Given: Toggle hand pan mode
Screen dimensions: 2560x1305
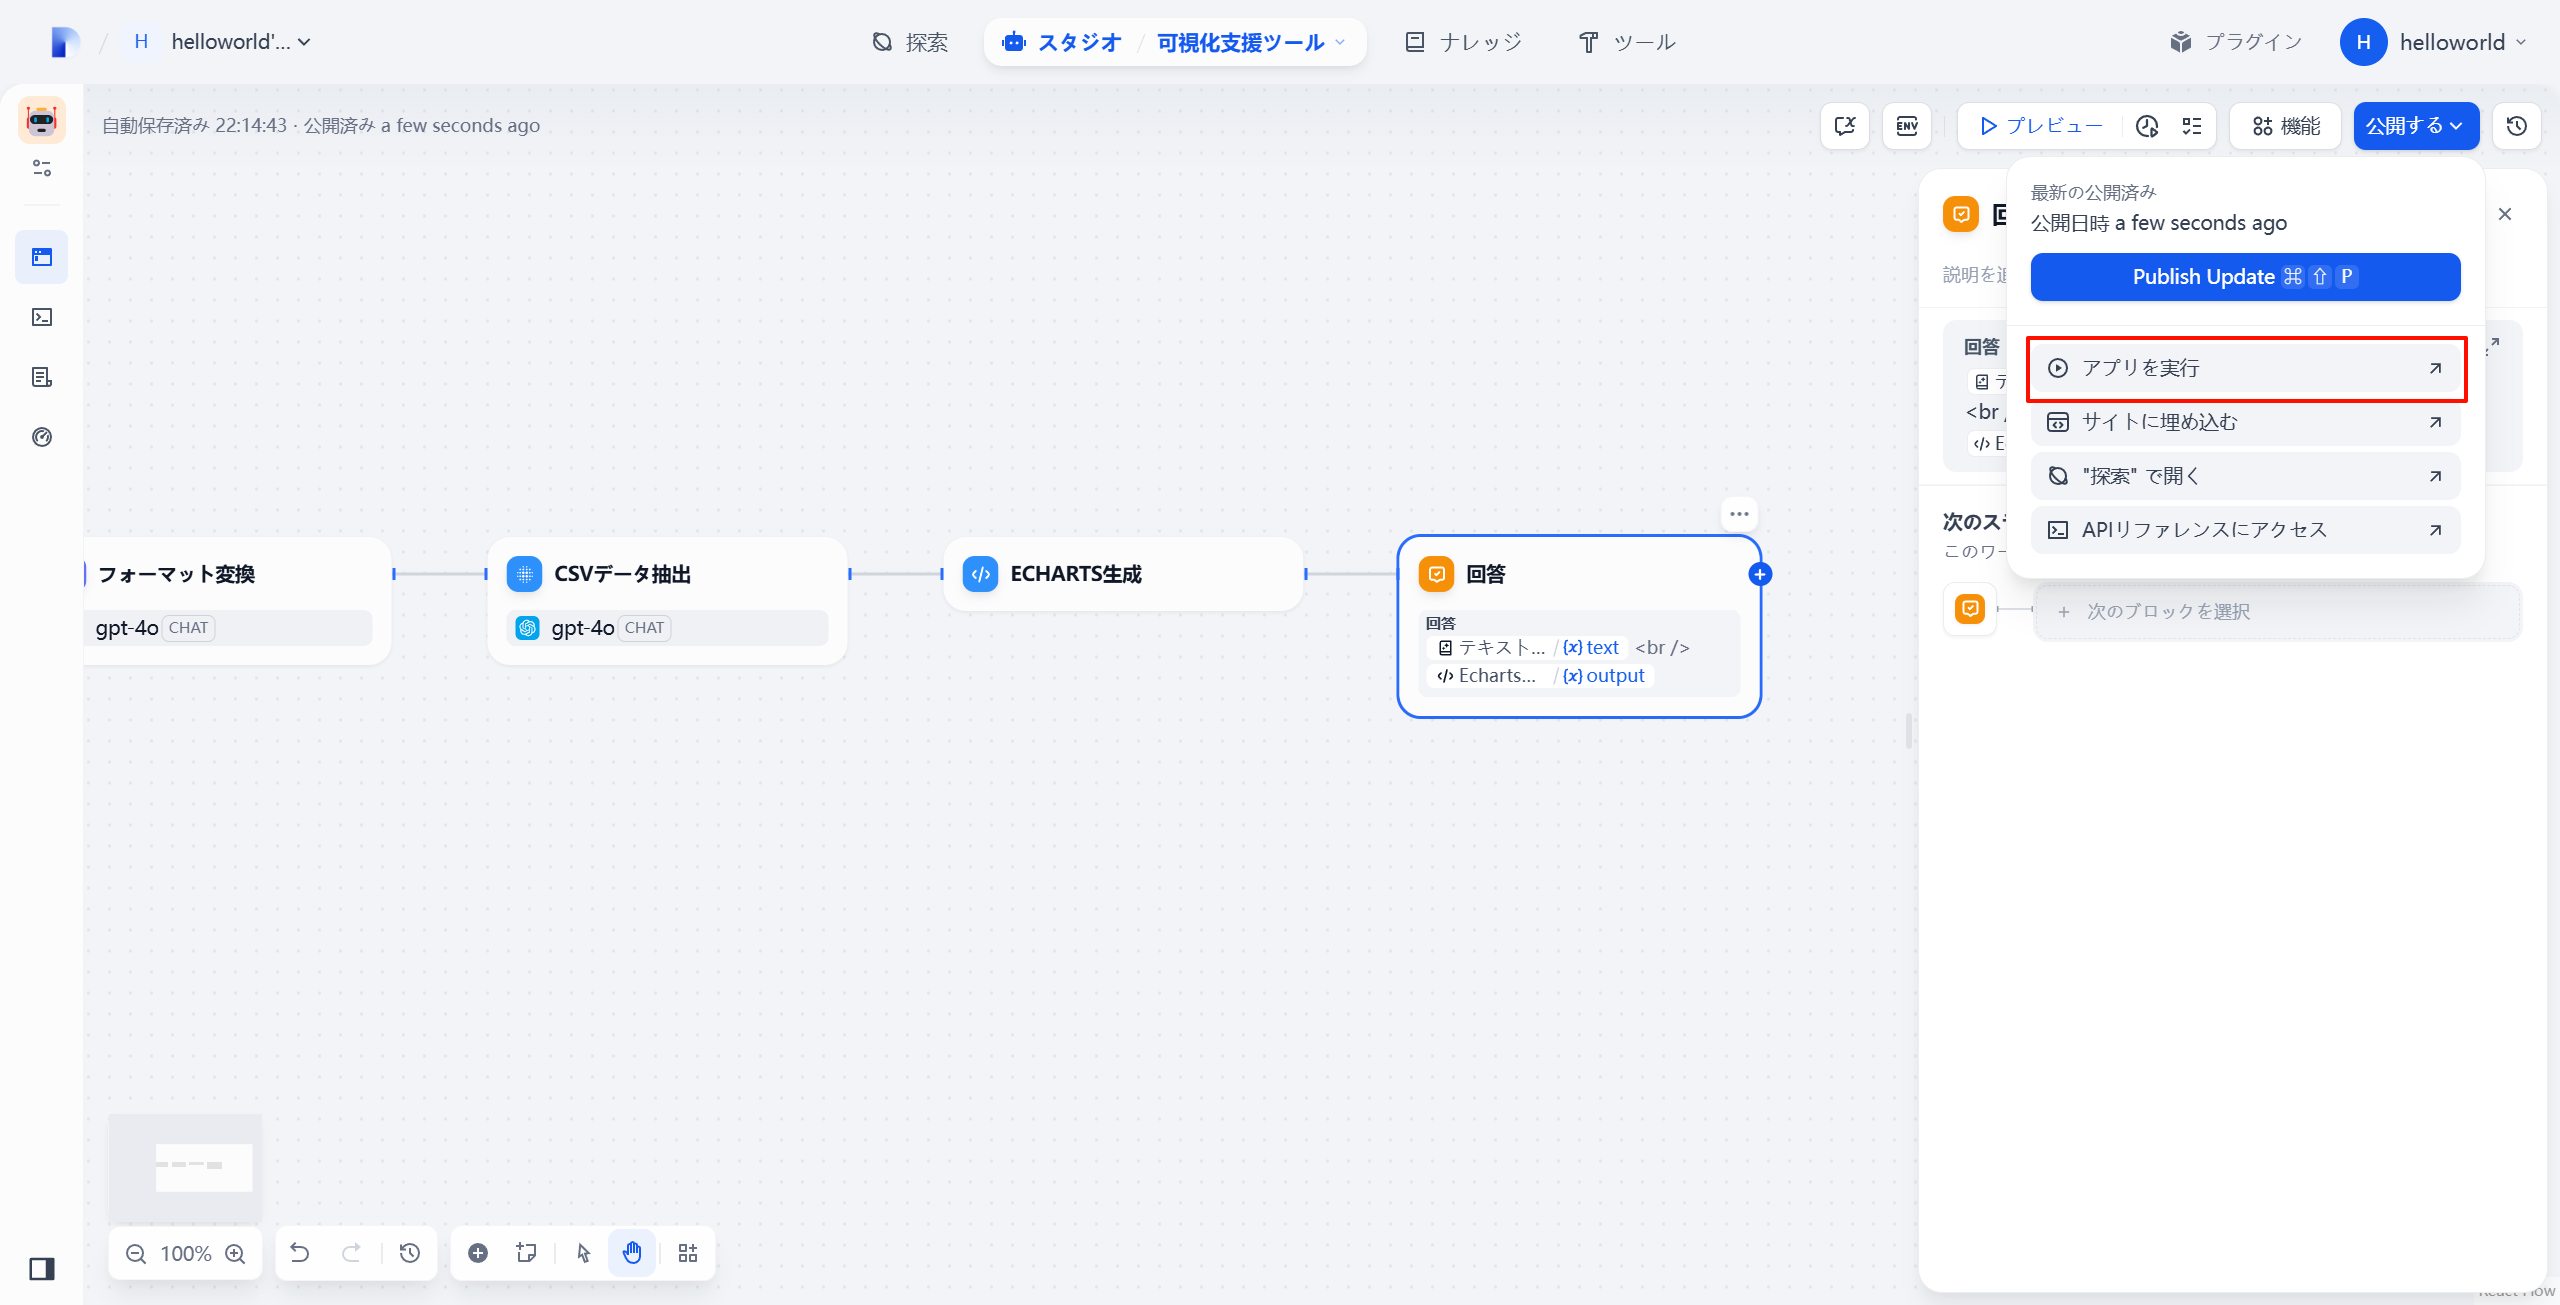Looking at the screenshot, I should pos(632,1253).
